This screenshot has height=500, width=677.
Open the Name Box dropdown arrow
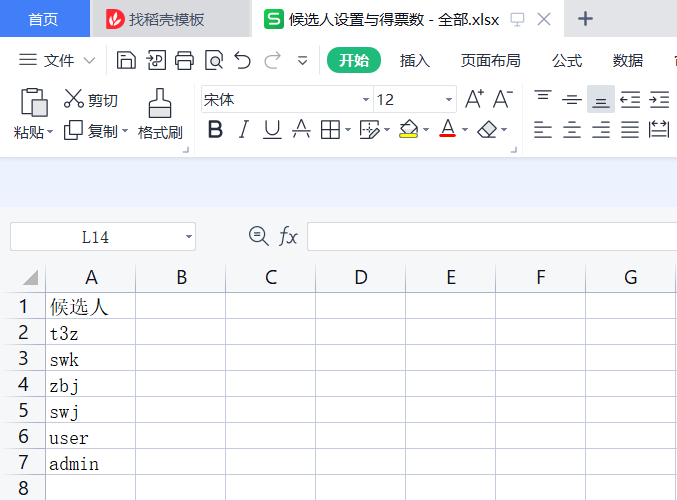(189, 237)
